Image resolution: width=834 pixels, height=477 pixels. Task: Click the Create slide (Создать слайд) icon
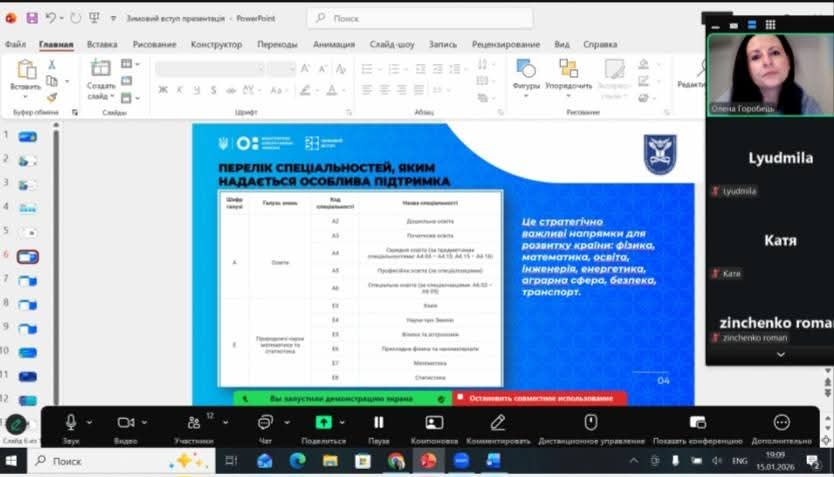[x=101, y=68]
